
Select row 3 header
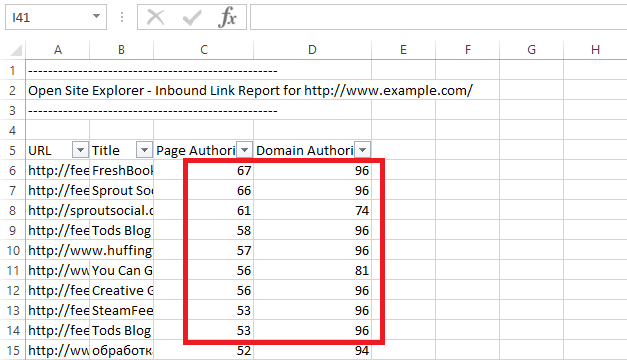(13, 110)
